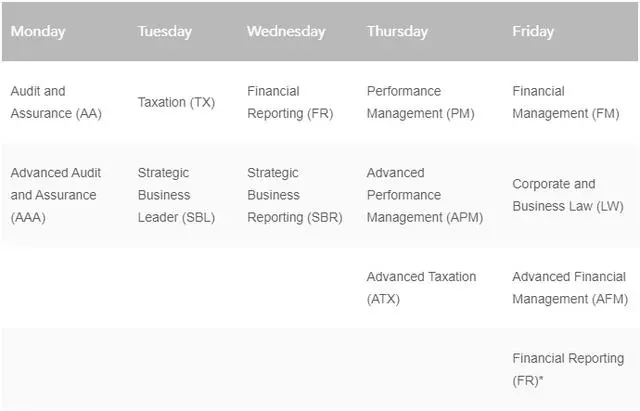Image resolution: width=640 pixels, height=411 pixels.
Task: Click Advanced Financial Management (AFM) cell
Action: pyautogui.click(x=570, y=288)
